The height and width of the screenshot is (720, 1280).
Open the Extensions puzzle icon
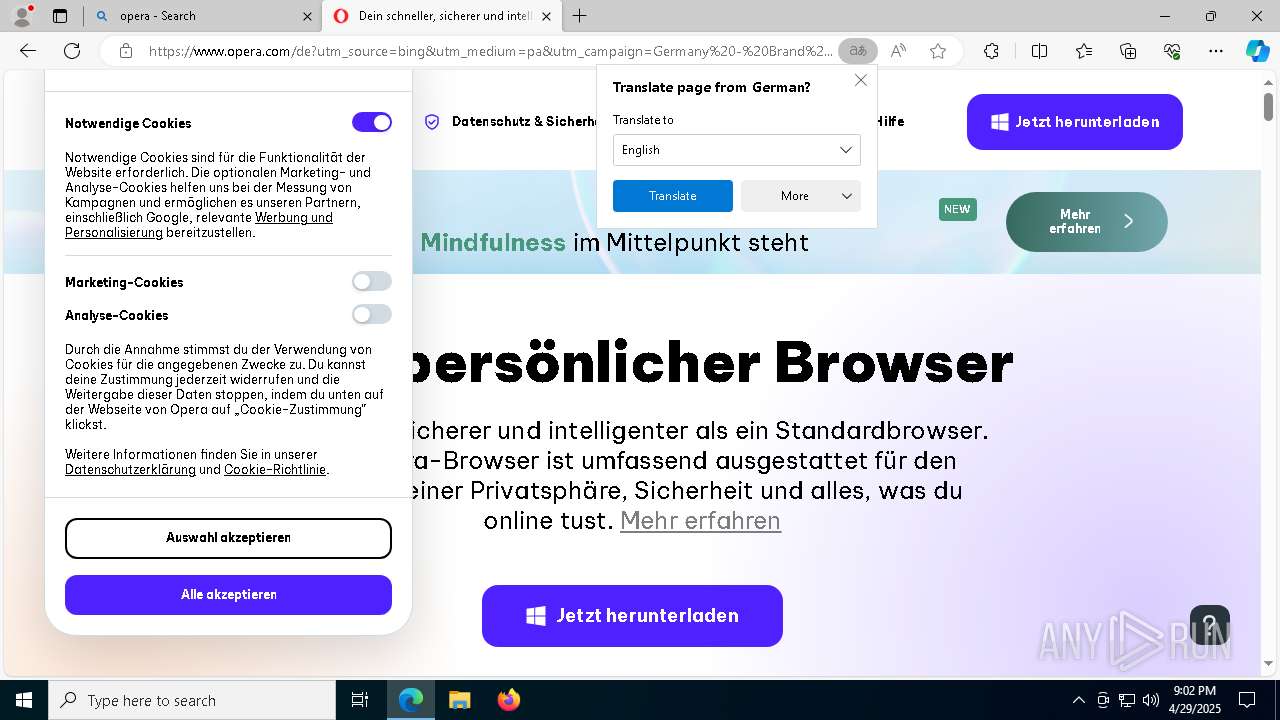[991, 51]
